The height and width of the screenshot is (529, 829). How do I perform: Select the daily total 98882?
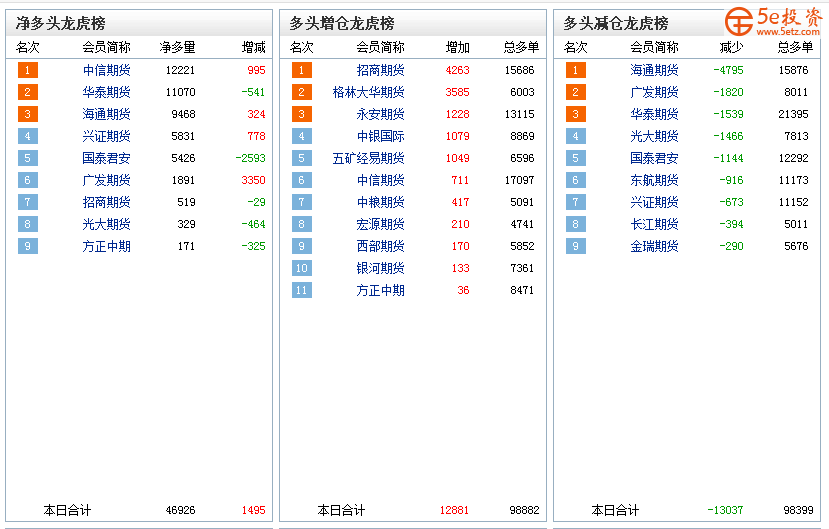(524, 511)
